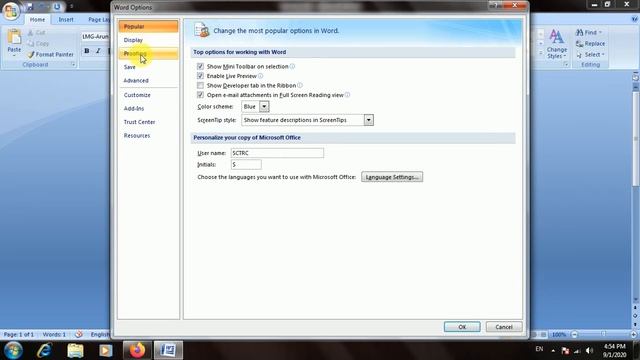Select Add-Ins category in Word Options
This screenshot has width=640, height=360.
pyautogui.click(x=149, y=109)
